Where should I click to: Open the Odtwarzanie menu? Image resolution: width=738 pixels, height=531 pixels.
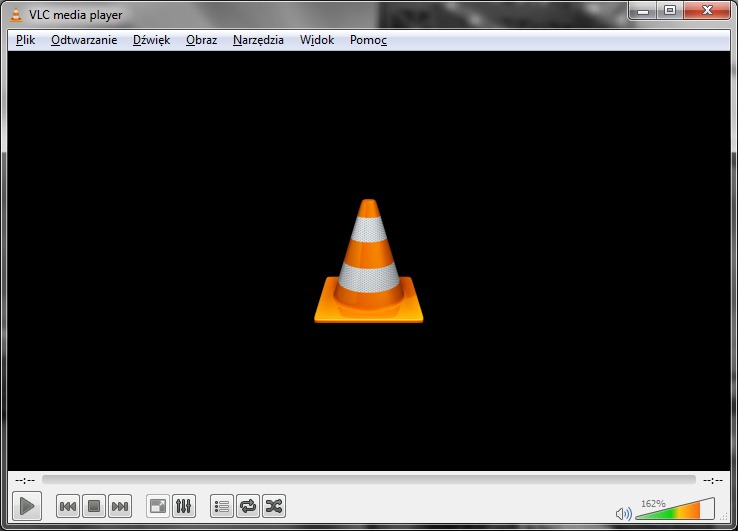(x=84, y=40)
